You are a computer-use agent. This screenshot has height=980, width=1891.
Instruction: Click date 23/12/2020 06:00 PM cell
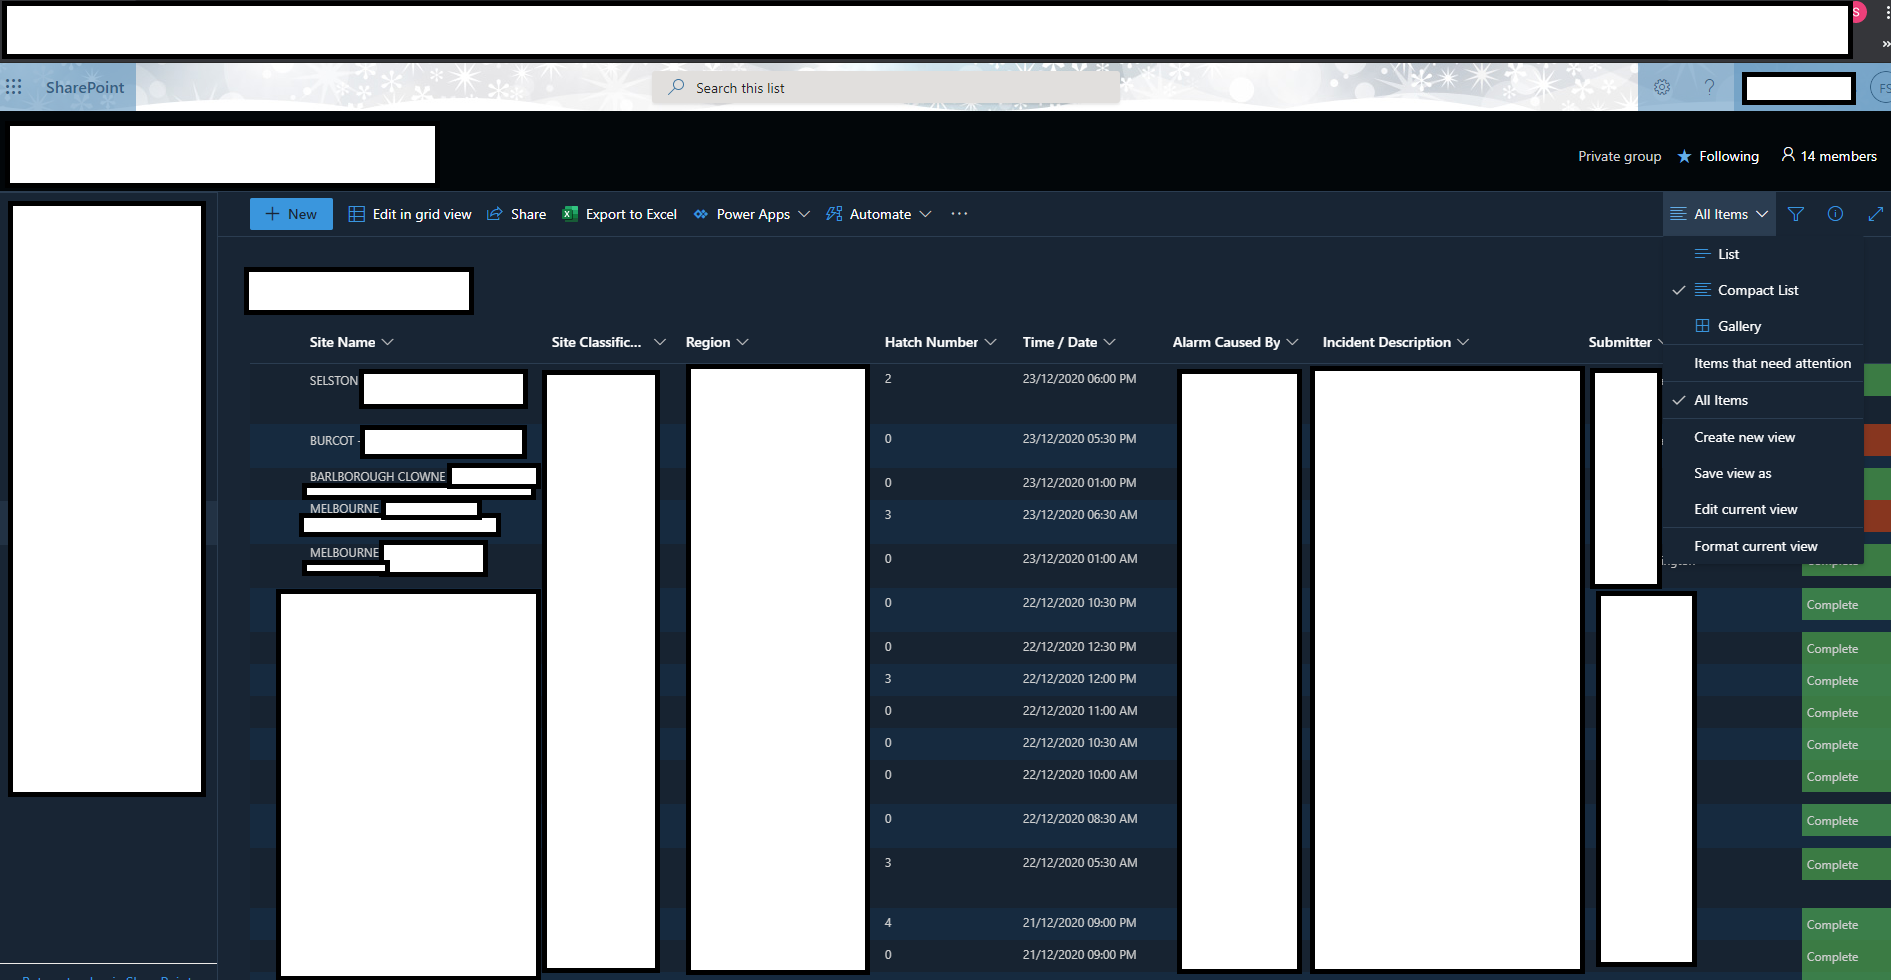[x=1079, y=379]
